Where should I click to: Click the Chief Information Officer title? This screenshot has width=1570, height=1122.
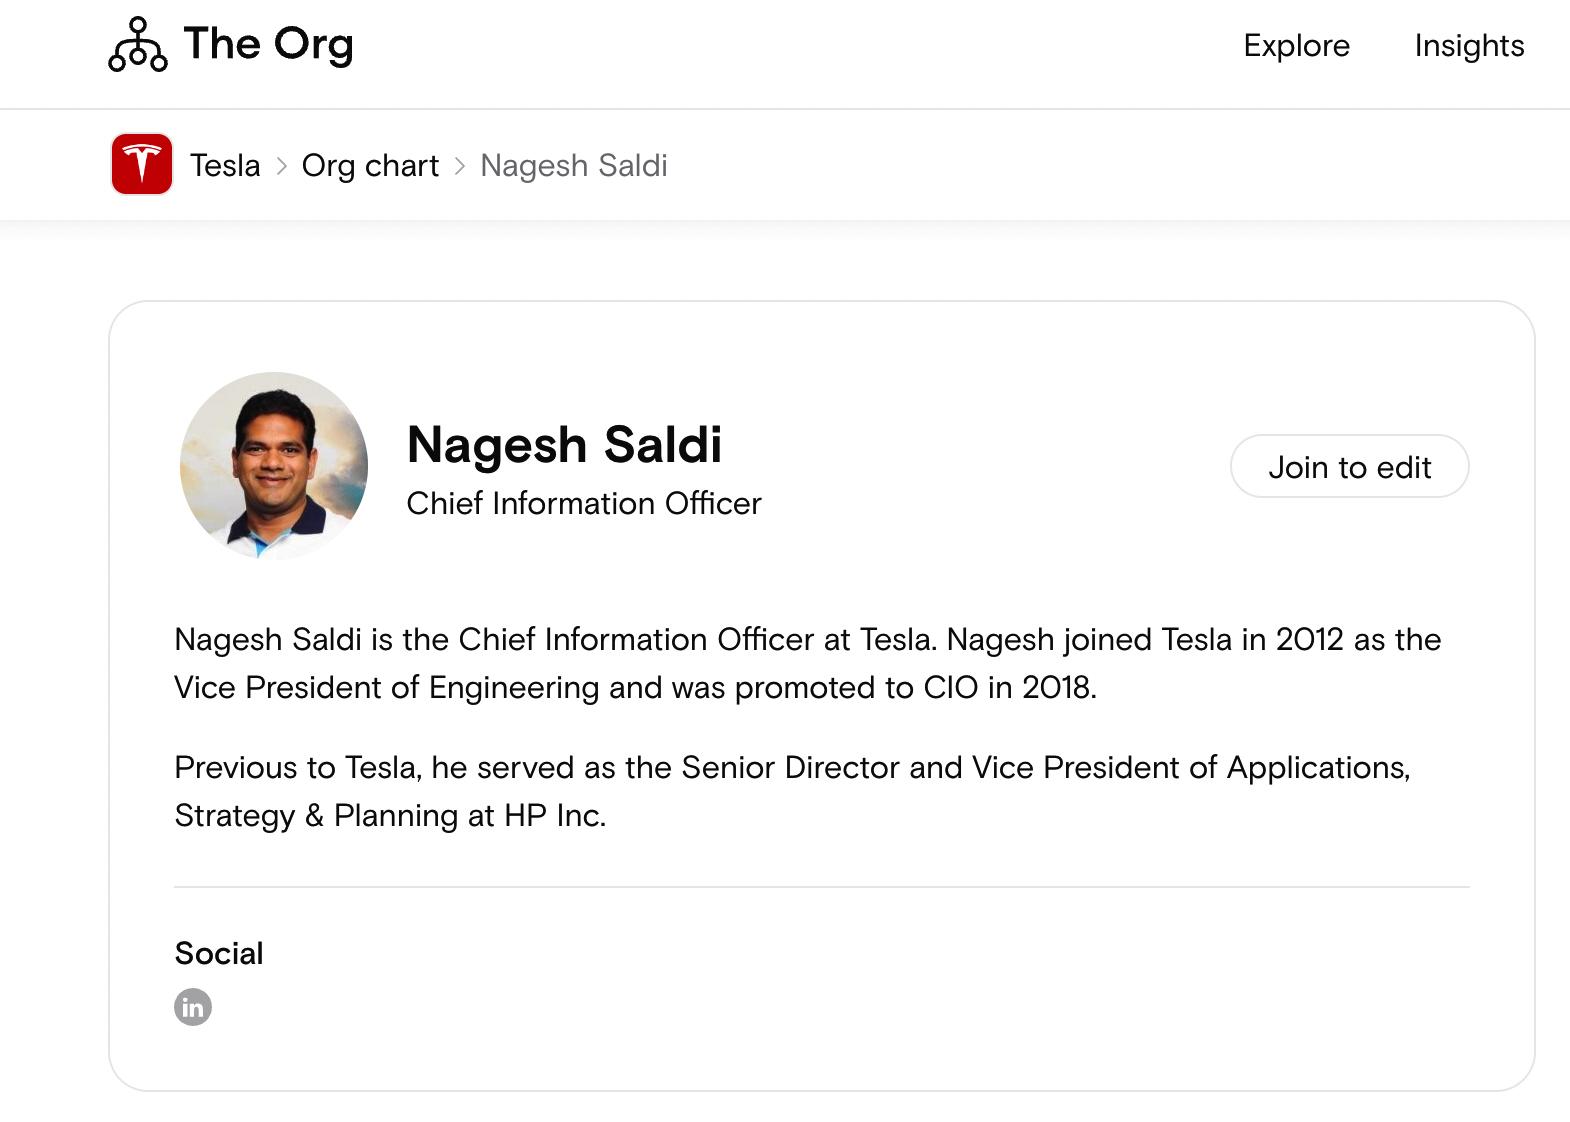(x=583, y=503)
